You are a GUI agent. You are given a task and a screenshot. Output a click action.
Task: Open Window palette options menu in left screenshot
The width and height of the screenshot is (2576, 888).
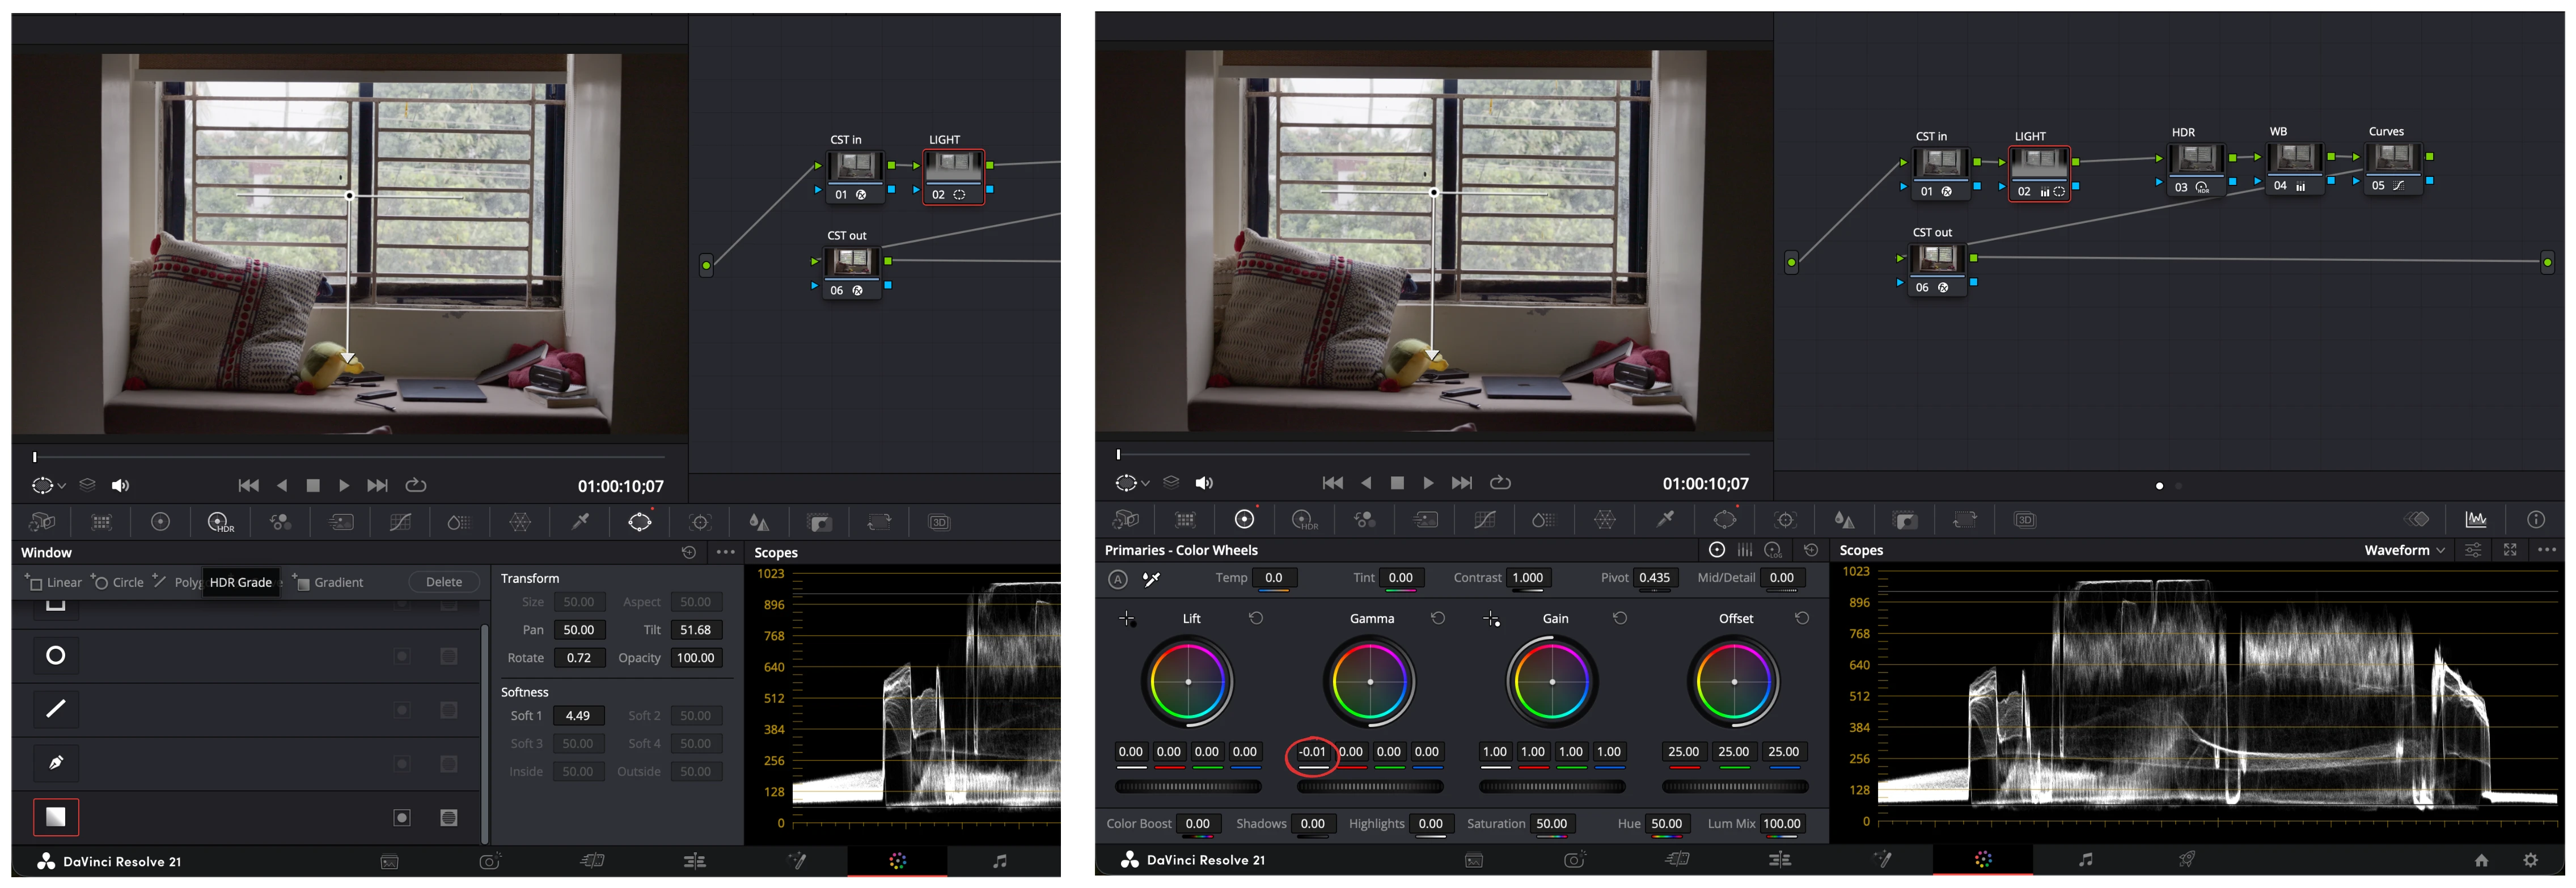[x=726, y=552]
